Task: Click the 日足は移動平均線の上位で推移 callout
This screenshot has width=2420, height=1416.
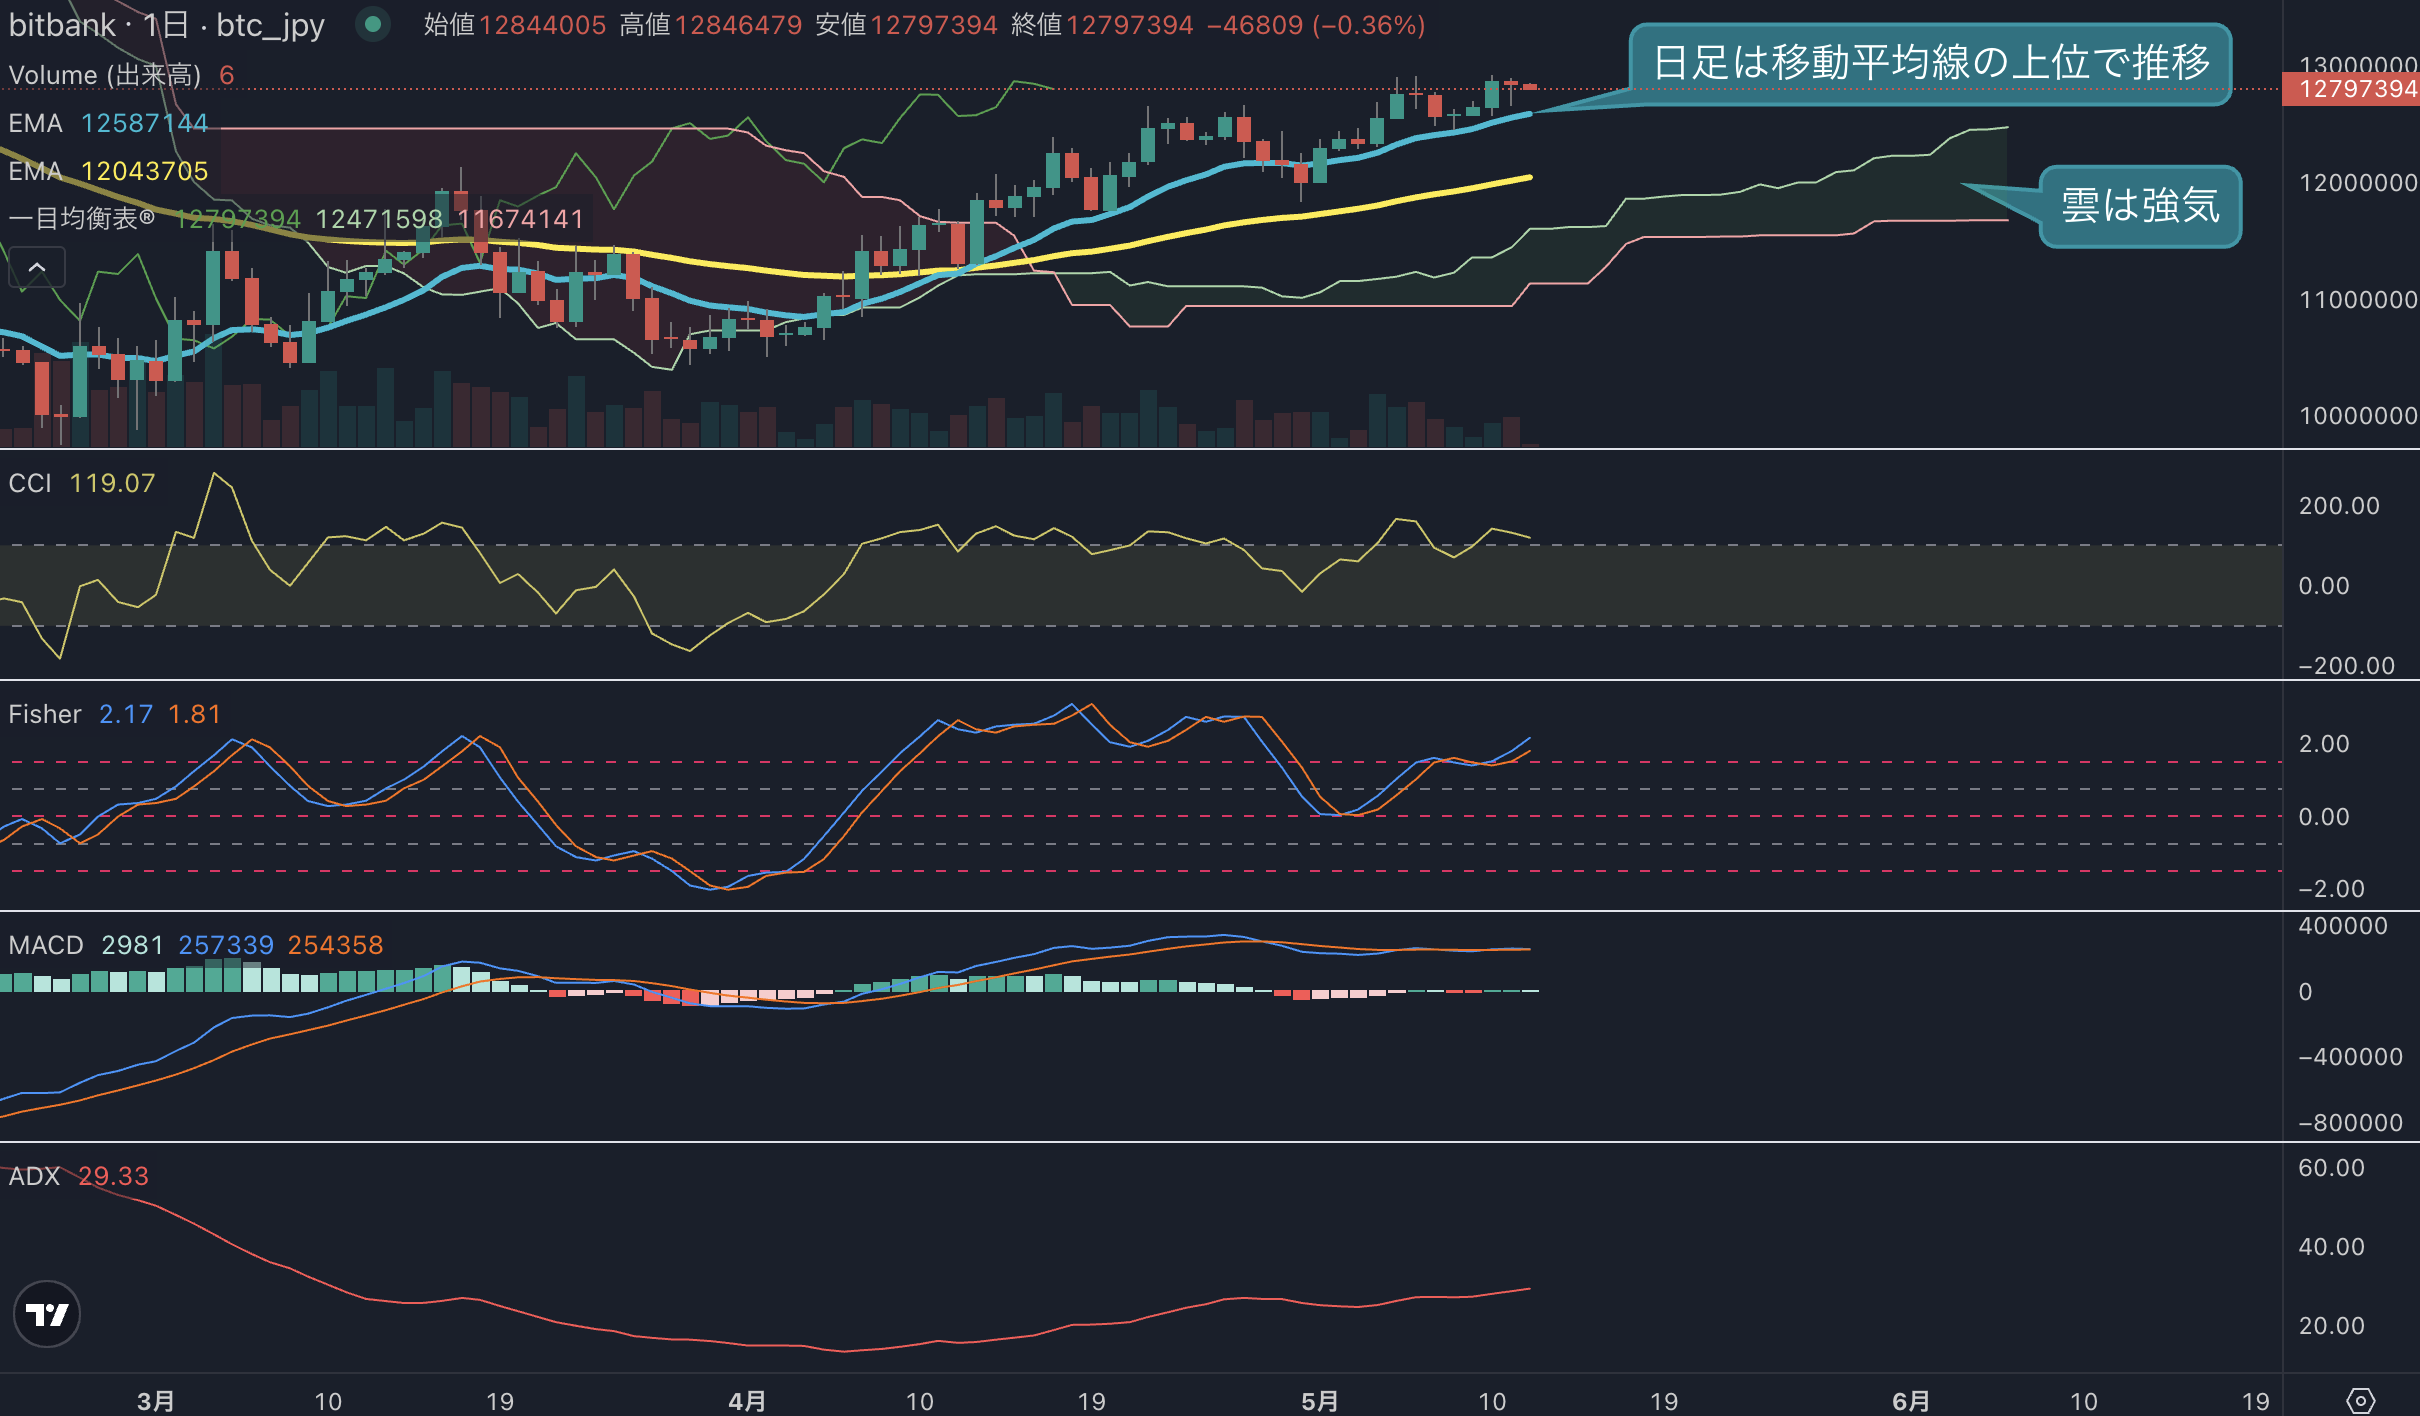Action: pyautogui.click(x=1931, y=63)
